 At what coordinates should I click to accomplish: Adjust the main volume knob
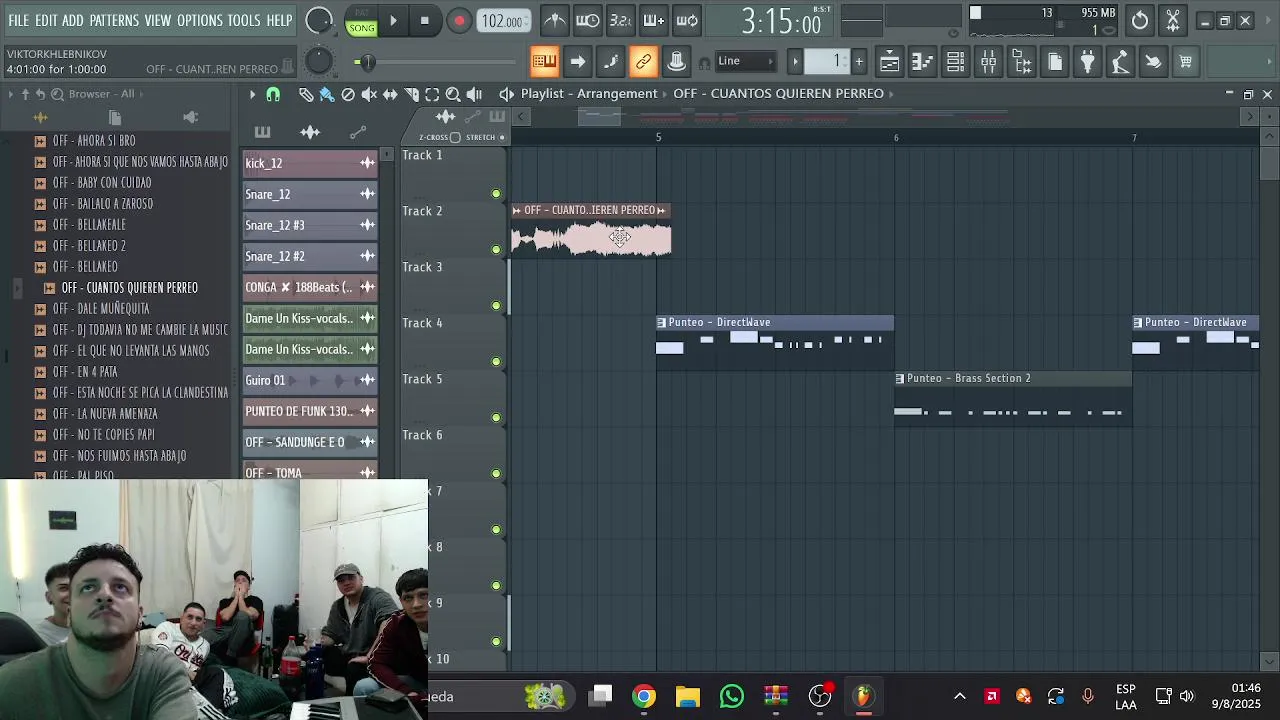pyautogui.click(x=319, y=20)
